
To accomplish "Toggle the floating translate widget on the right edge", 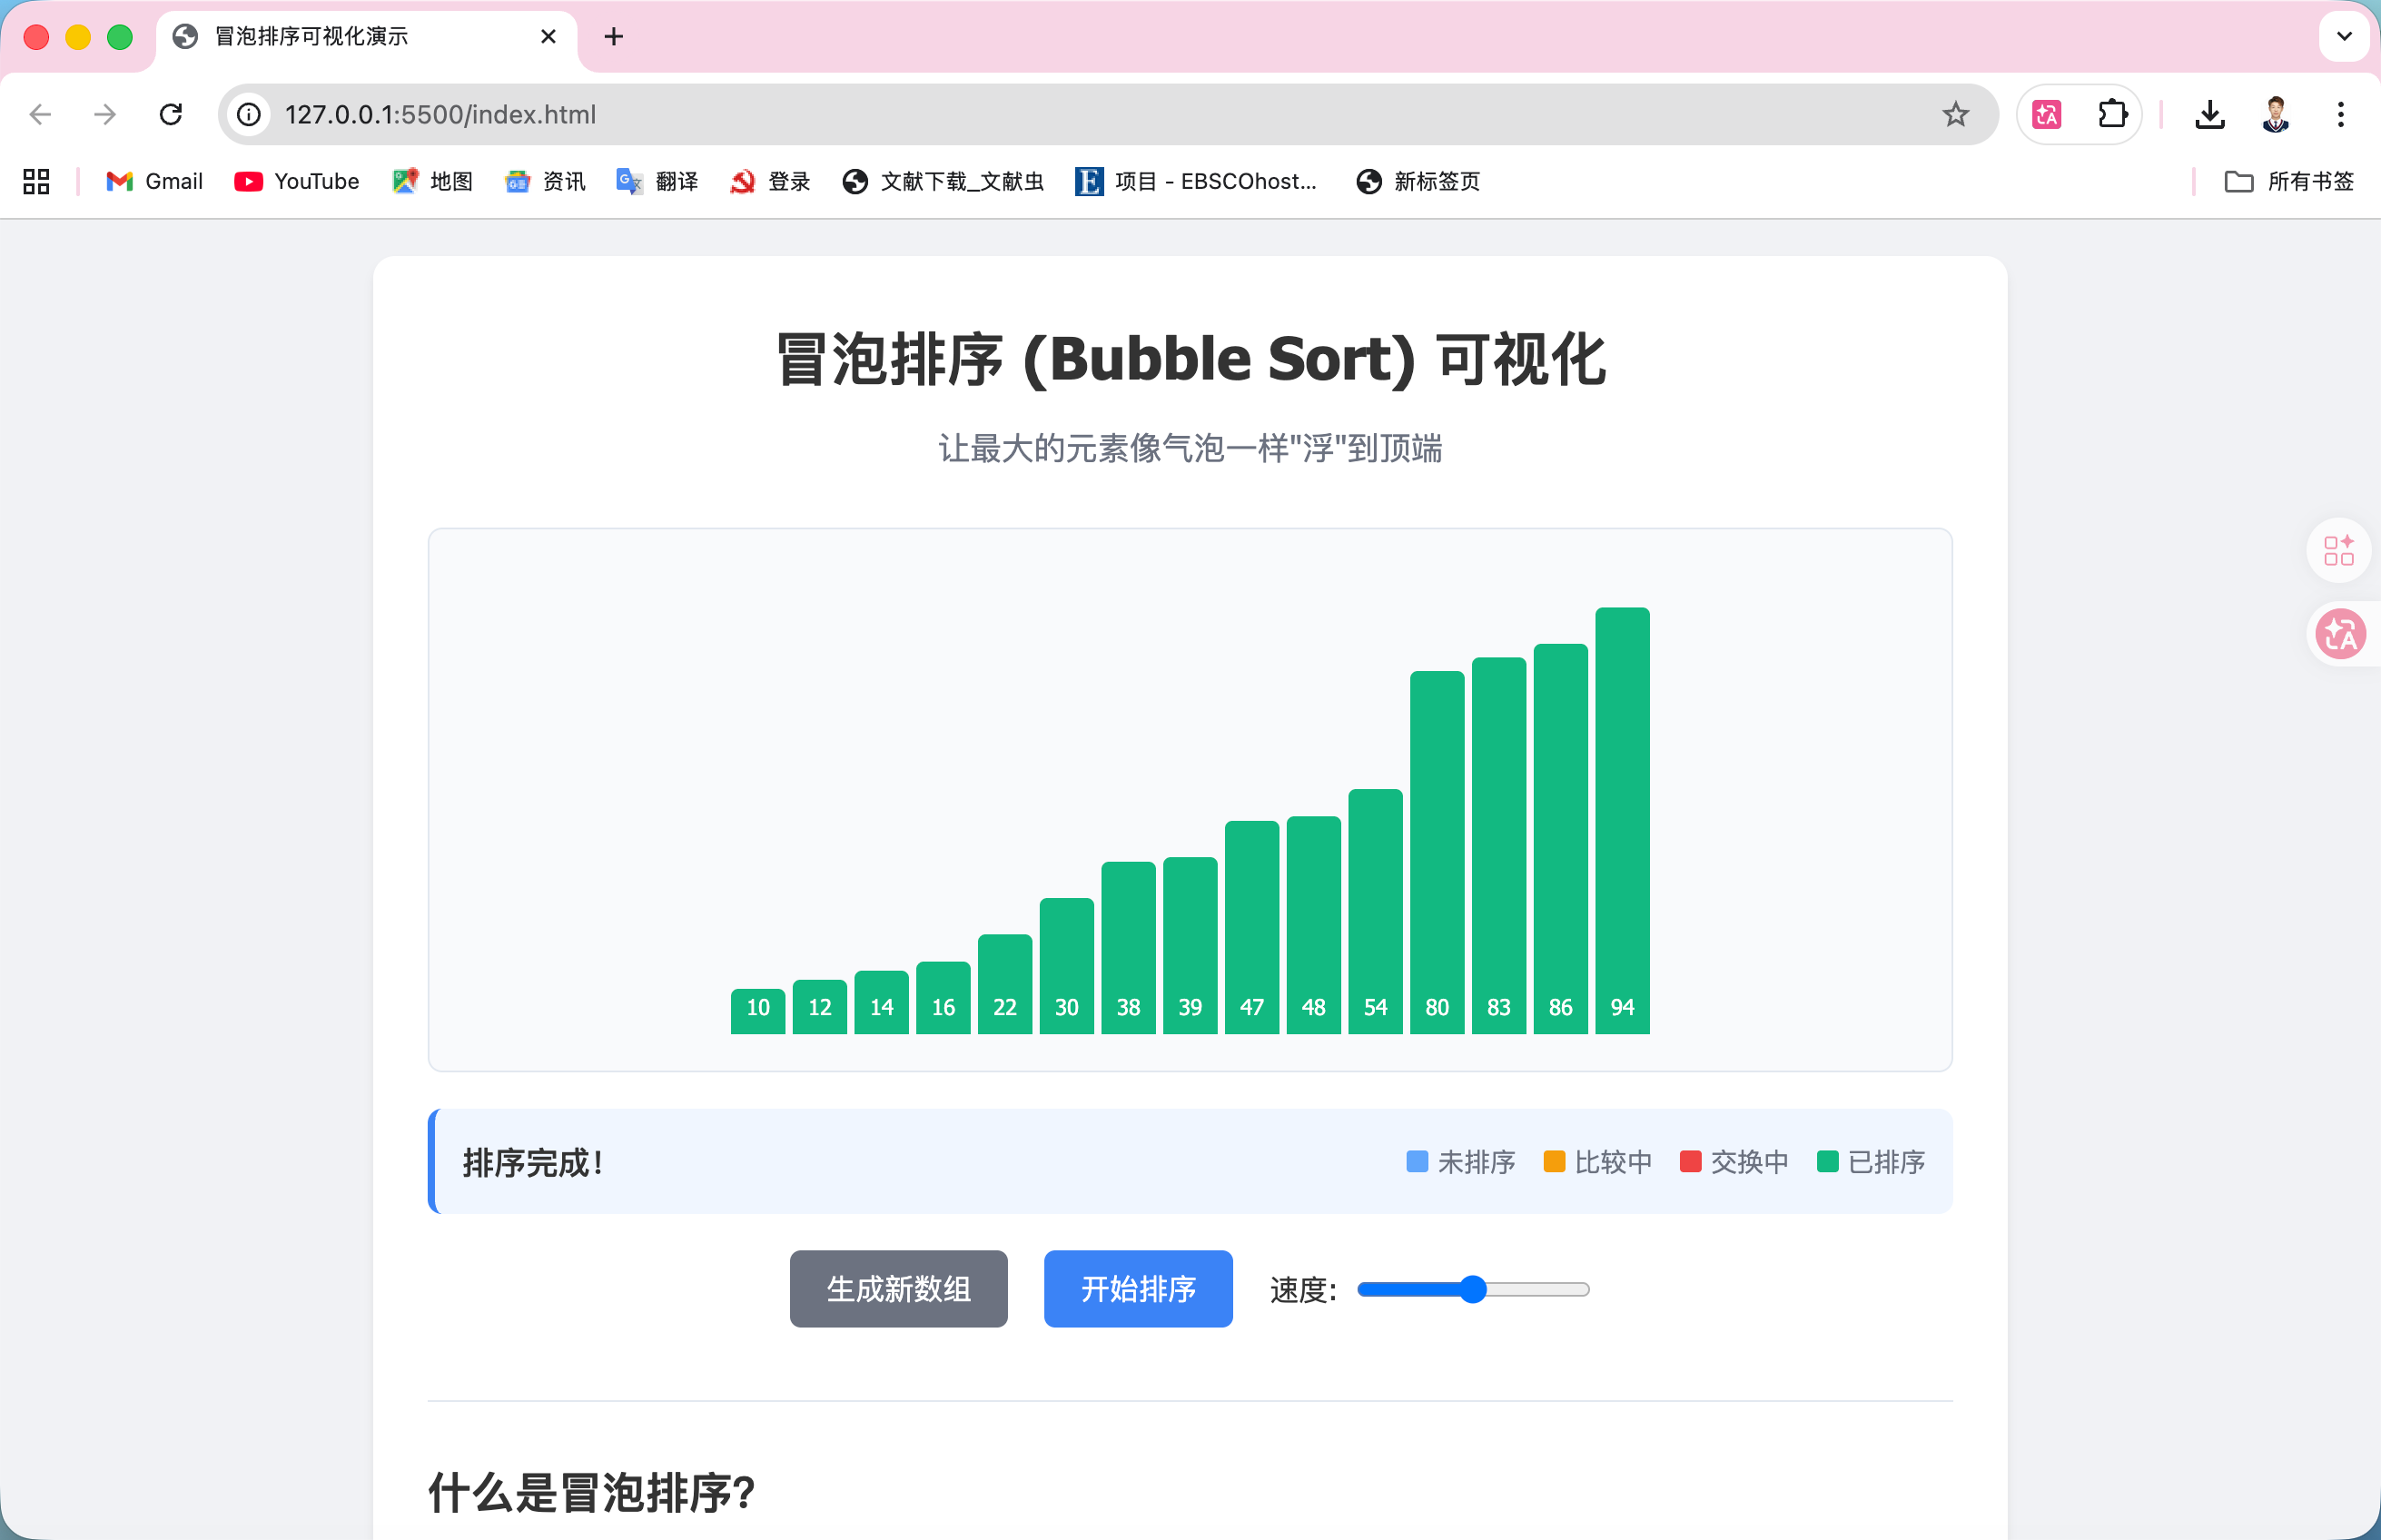I will (2340, 633).
